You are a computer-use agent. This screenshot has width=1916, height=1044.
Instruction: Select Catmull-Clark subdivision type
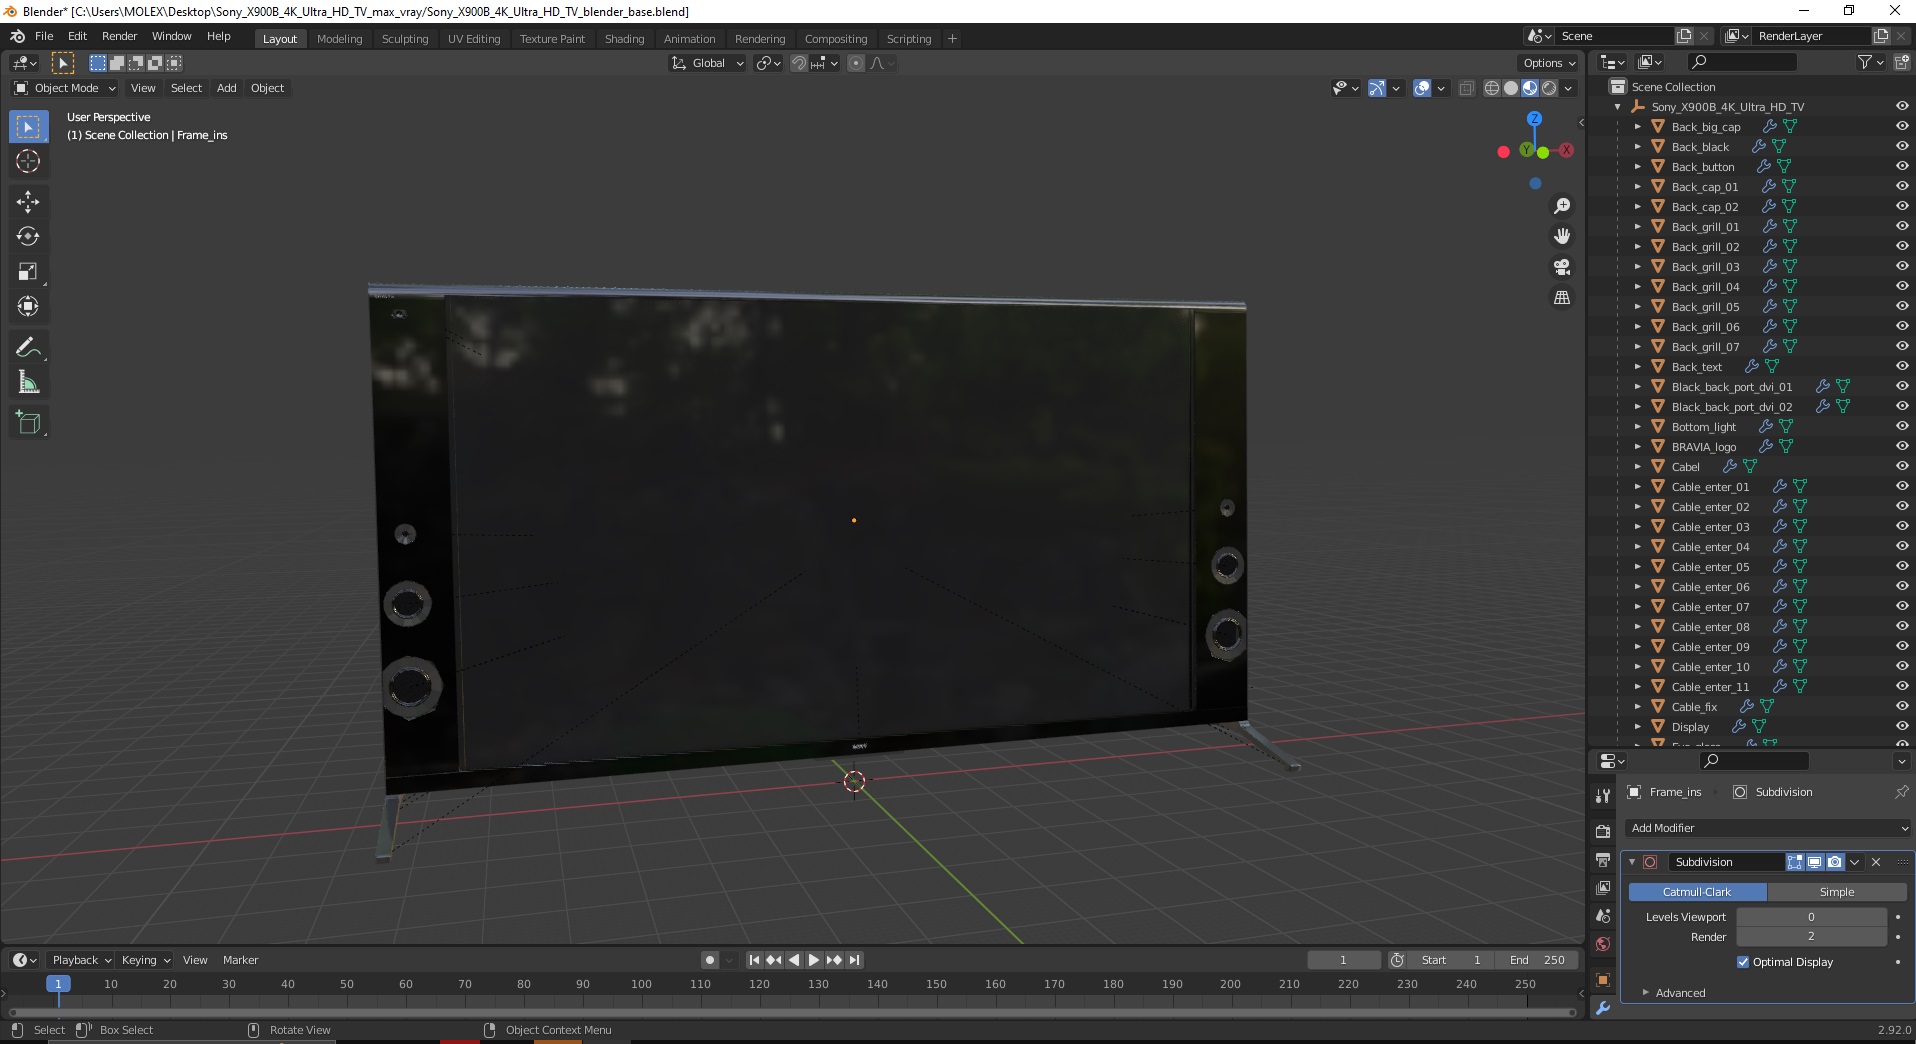pyautogui.click(x=1697, y=892)
